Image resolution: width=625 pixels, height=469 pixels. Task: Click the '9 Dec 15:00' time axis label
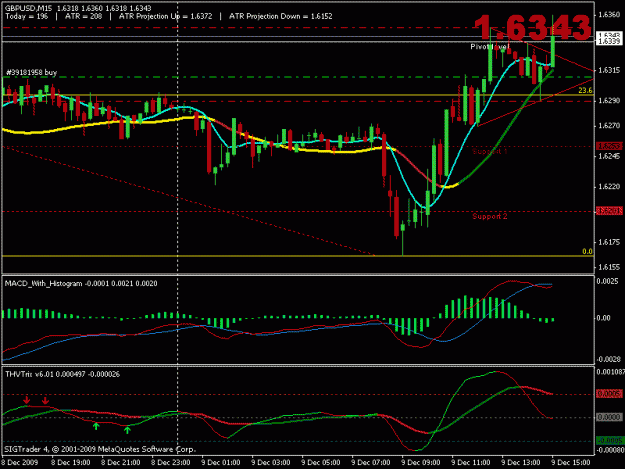[570, 462]
